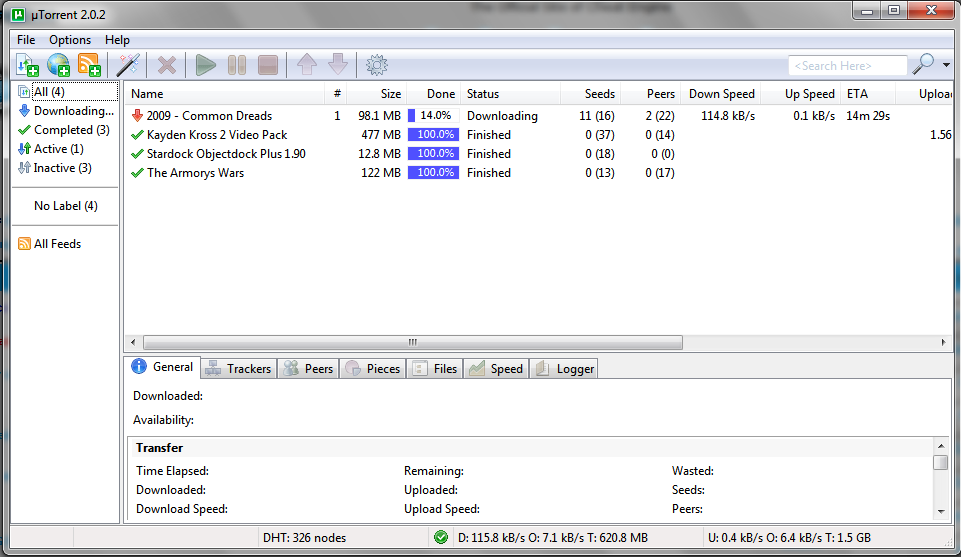The height and width of the screenshot is (557, 961).
Task: Click the Search Here input field
Action: click(848, 66)
